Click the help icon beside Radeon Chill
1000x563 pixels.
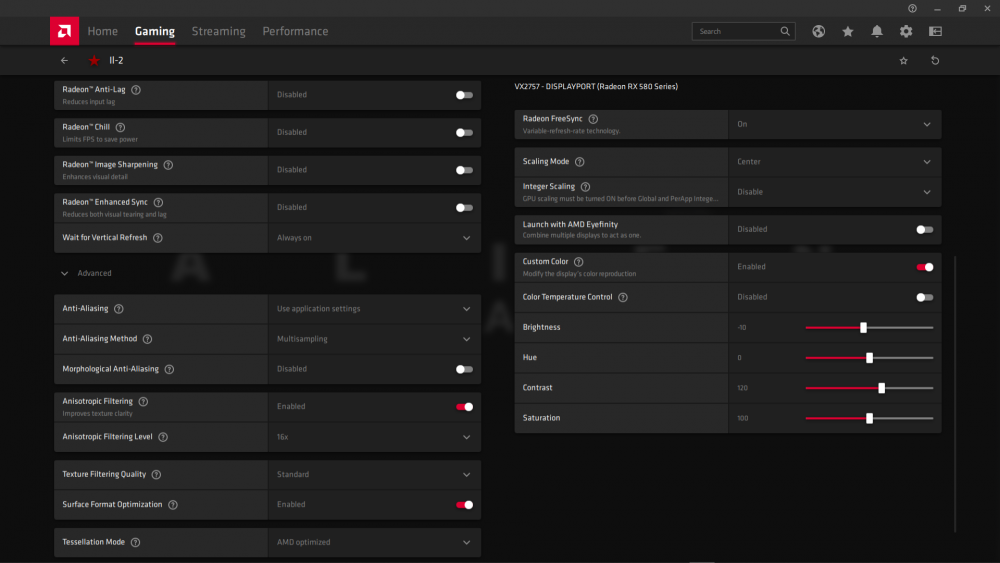click(x=120, y=127)
